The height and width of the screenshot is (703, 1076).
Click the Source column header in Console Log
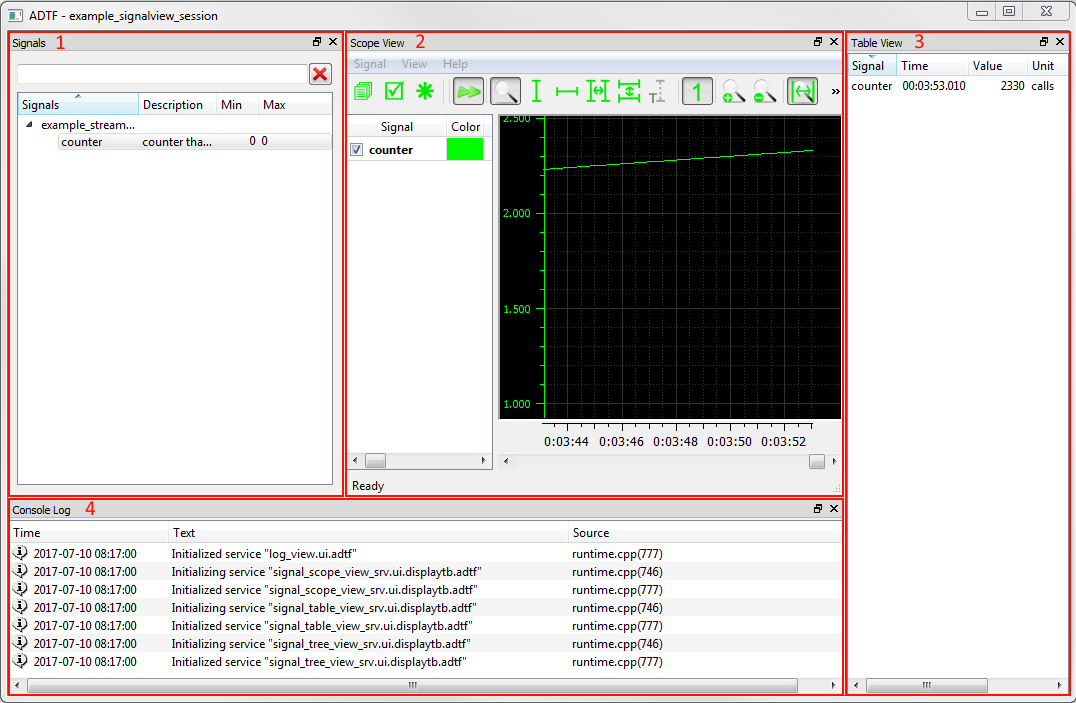[x=705, y=533]
